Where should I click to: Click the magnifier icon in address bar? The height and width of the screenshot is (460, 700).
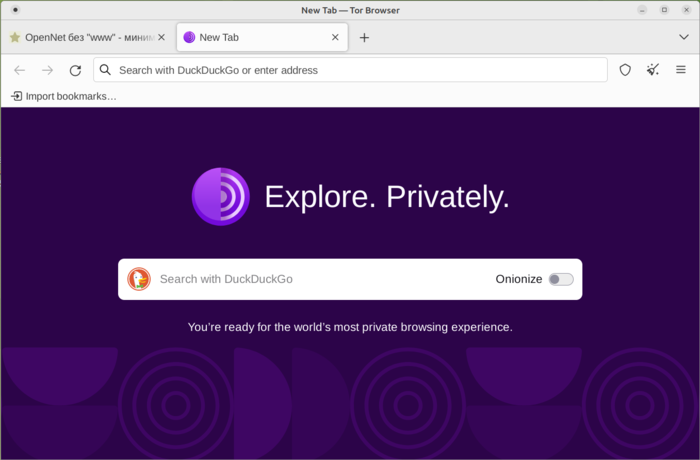pyautogui.click(x=105, y=70)
